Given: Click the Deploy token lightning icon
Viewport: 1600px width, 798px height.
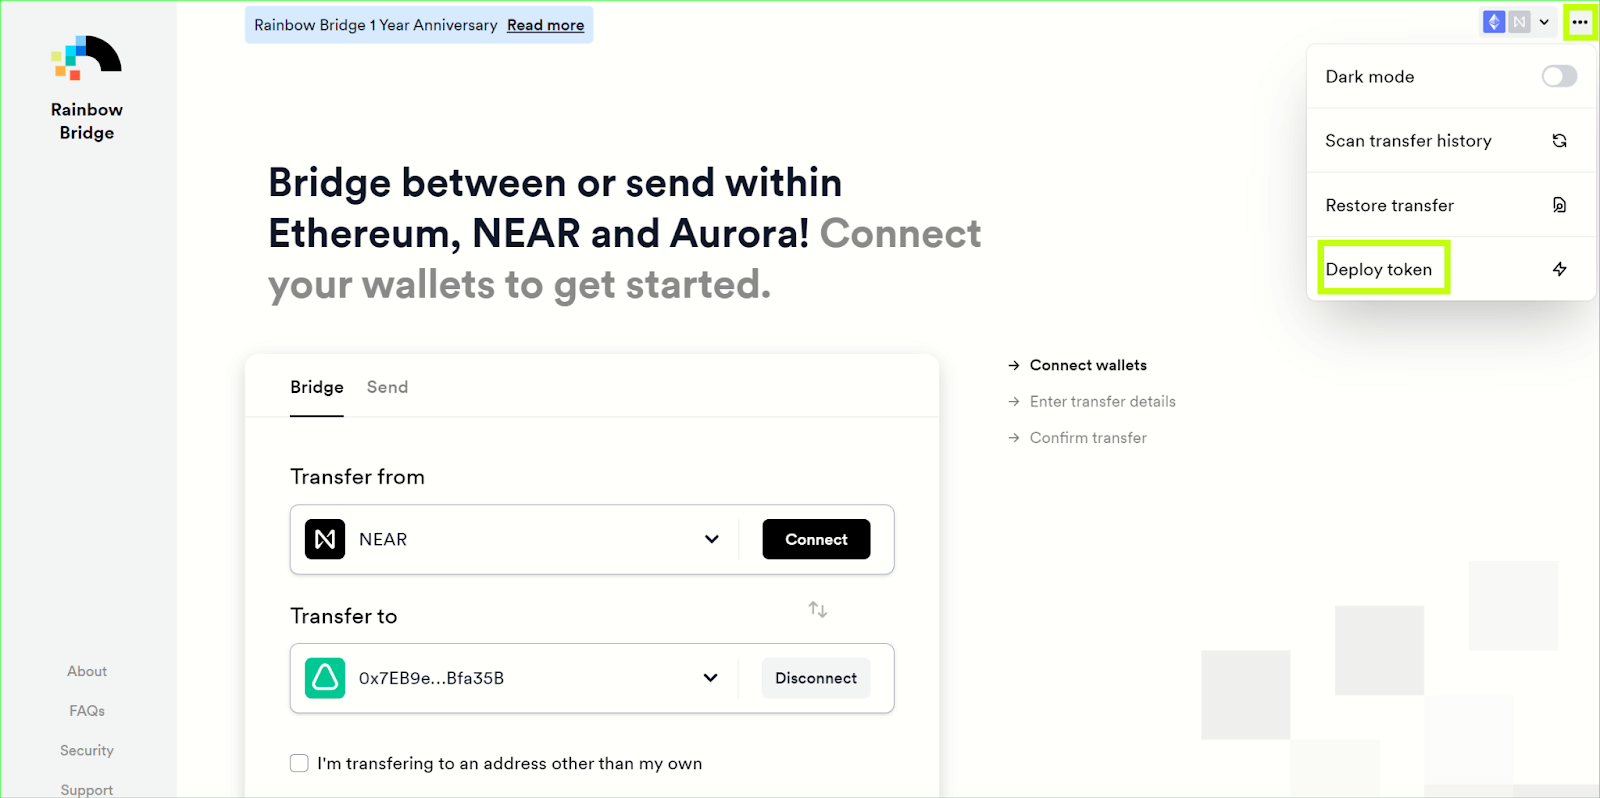Looking at the screenshot, I should (x=1559, y=269).
